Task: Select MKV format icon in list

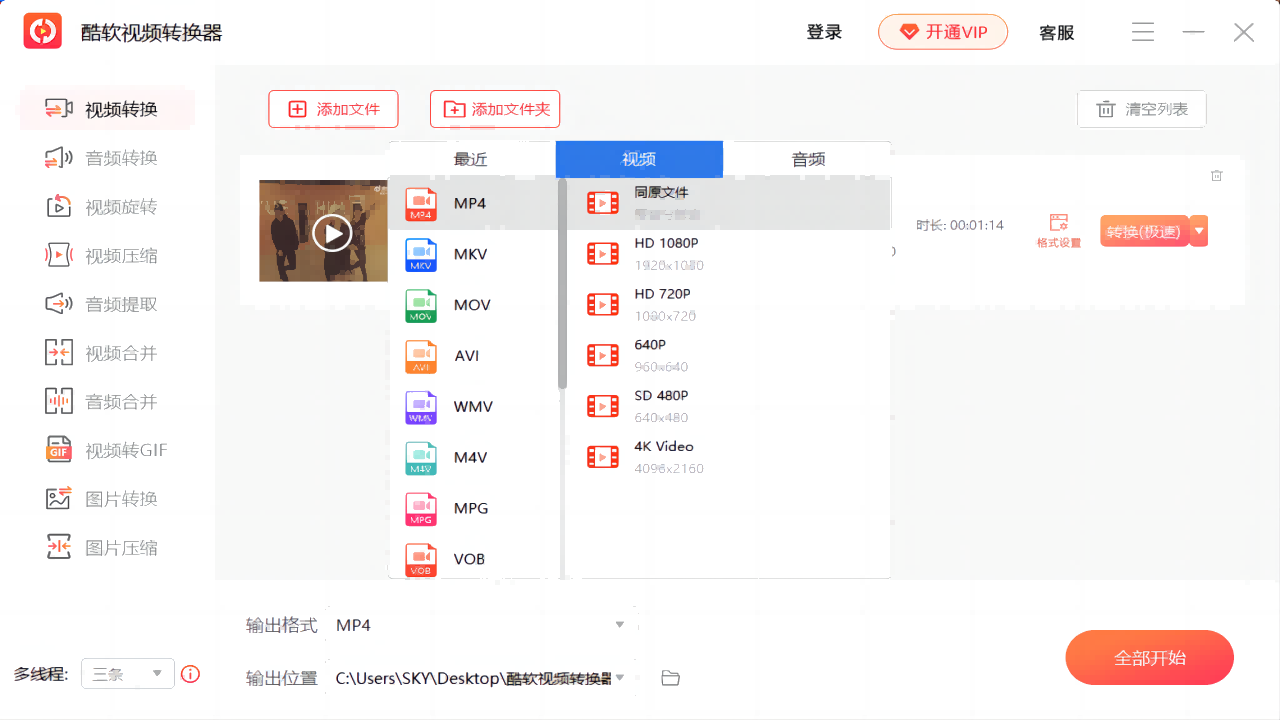Action: click(421, 255)
